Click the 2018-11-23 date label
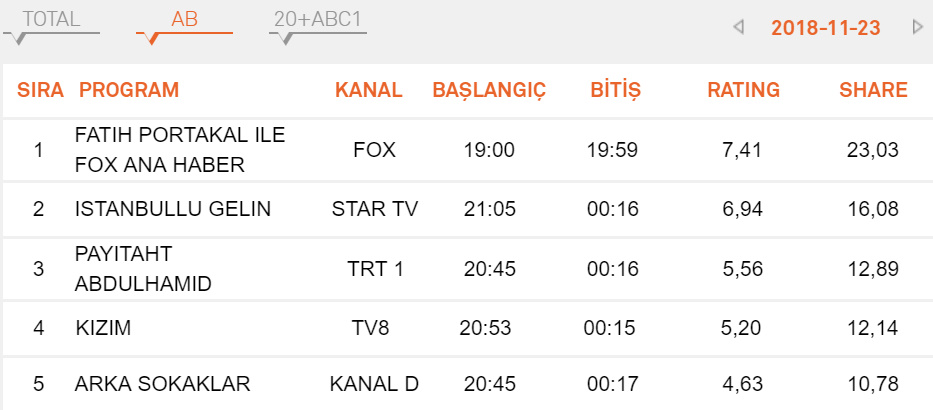This screenshot has height=410, width=933. tap(825, 28)
